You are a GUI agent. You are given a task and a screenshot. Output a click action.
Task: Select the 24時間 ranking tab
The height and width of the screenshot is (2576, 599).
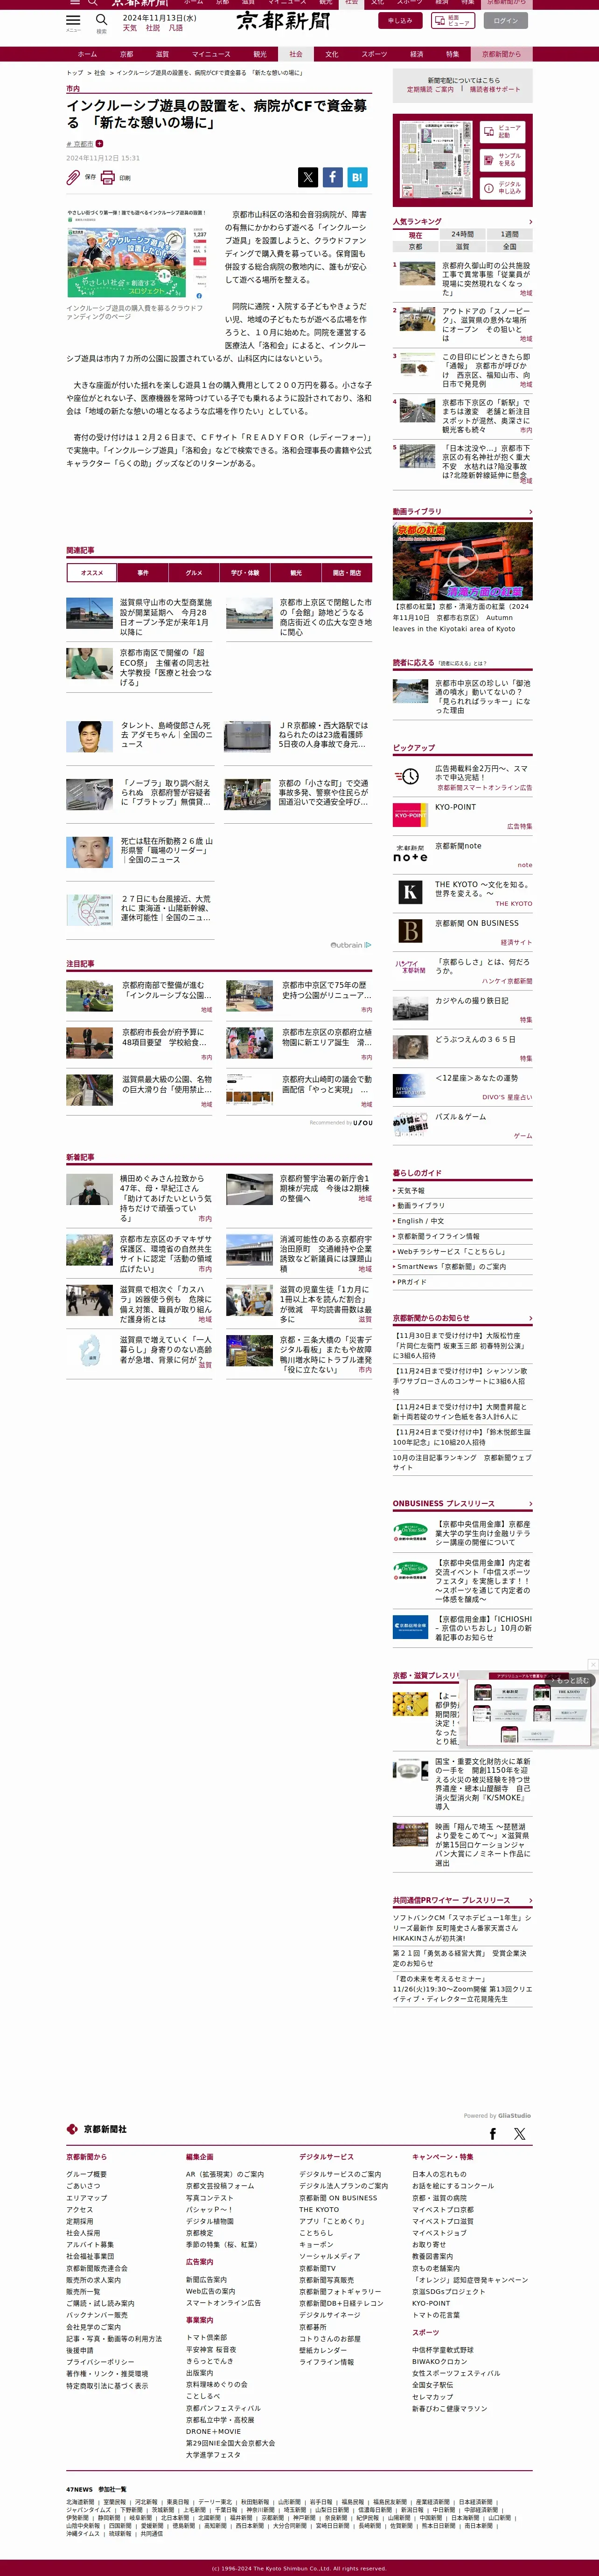pyautogui.click(x=462, y=235)
